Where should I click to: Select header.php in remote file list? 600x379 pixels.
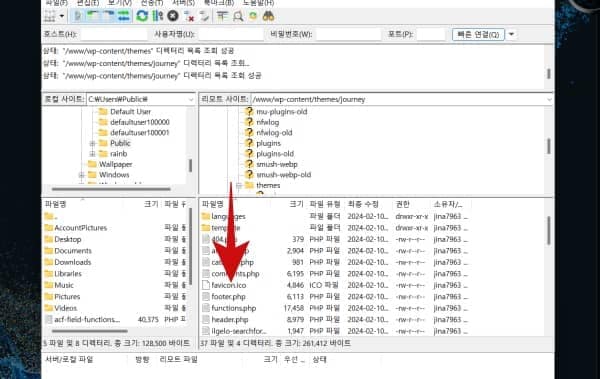pyautogui.click(x=230, y=320)
